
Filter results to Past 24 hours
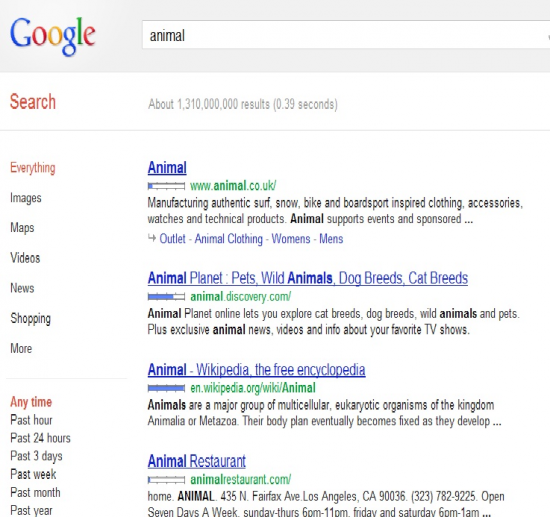pos(40,438)
